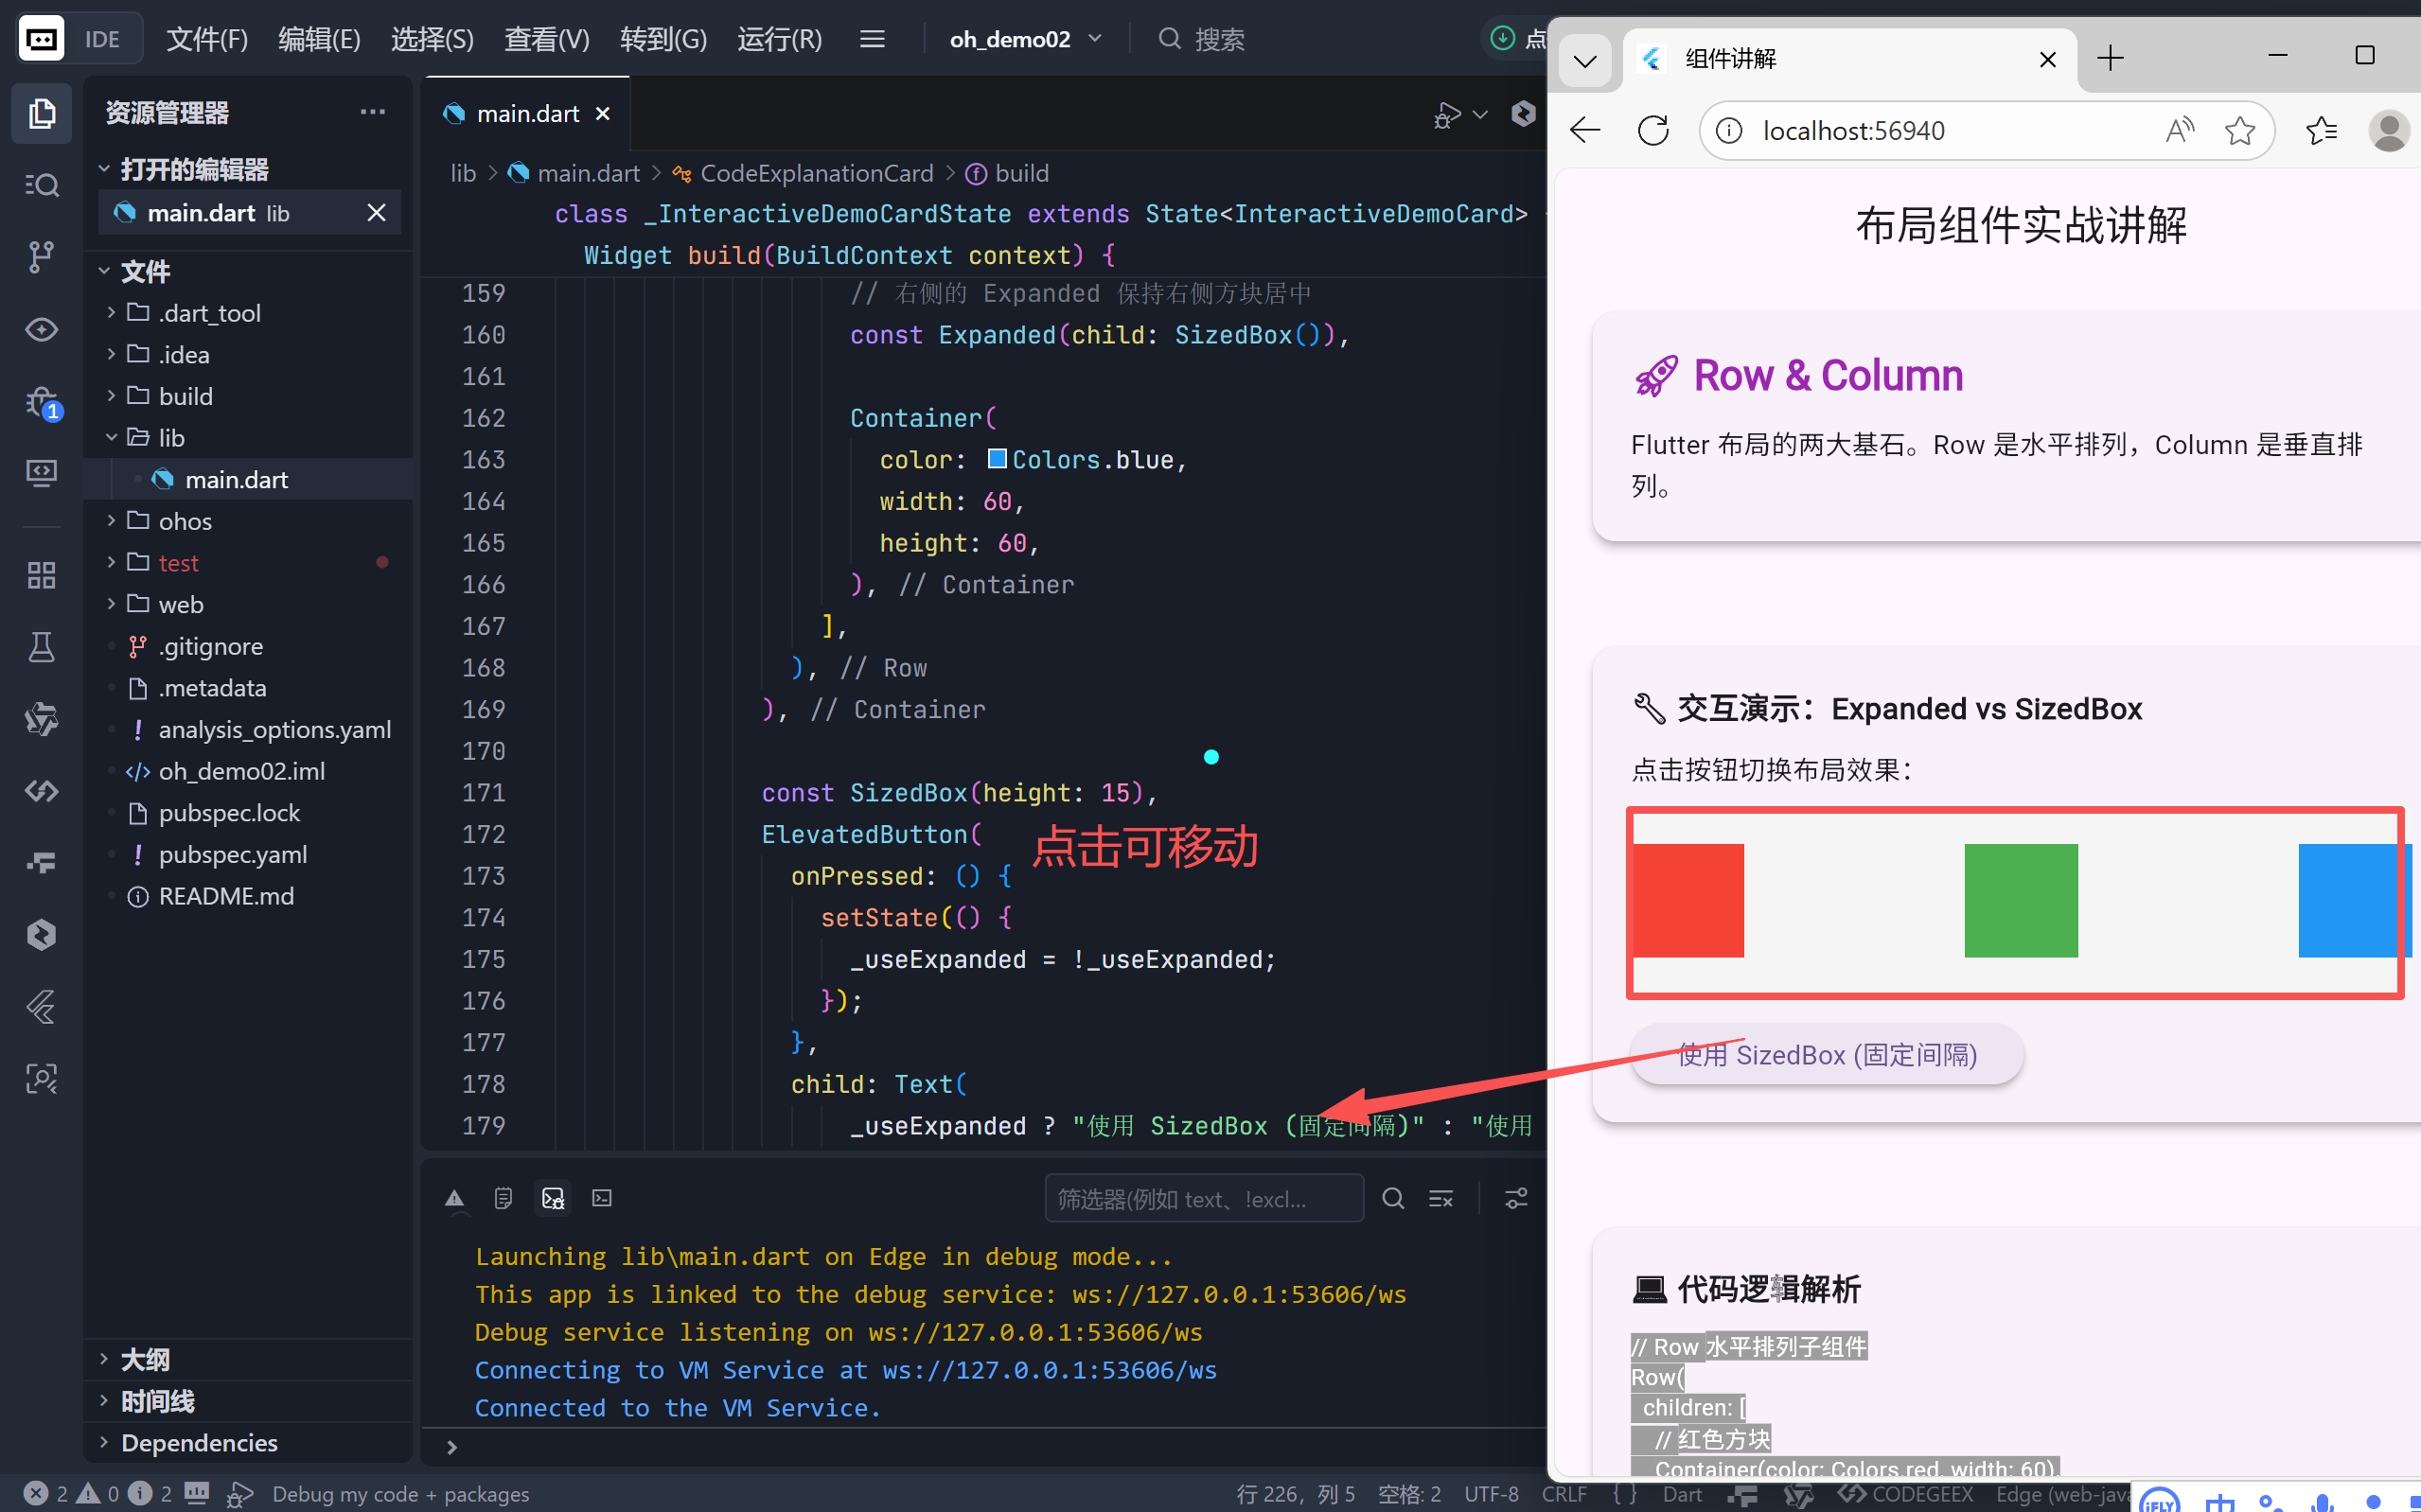Select terminal view icon in panel
The width and height of the screenshot is (2421, 1512).
pyautogui.click(x=601, y=1198)
